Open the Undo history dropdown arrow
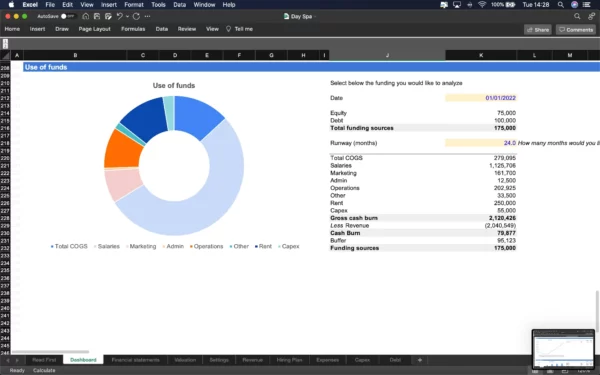 click(x=127, y=16)
